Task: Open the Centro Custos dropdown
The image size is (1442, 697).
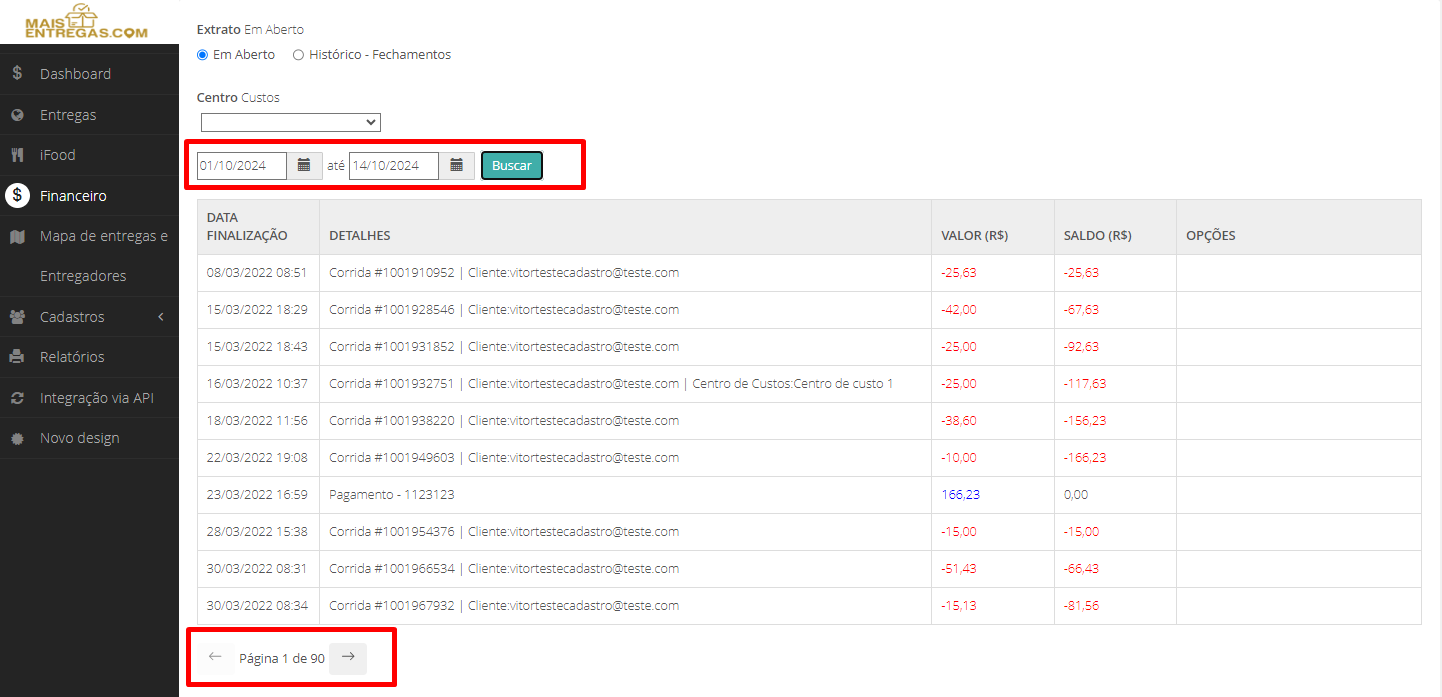Action: click(291, 122)
